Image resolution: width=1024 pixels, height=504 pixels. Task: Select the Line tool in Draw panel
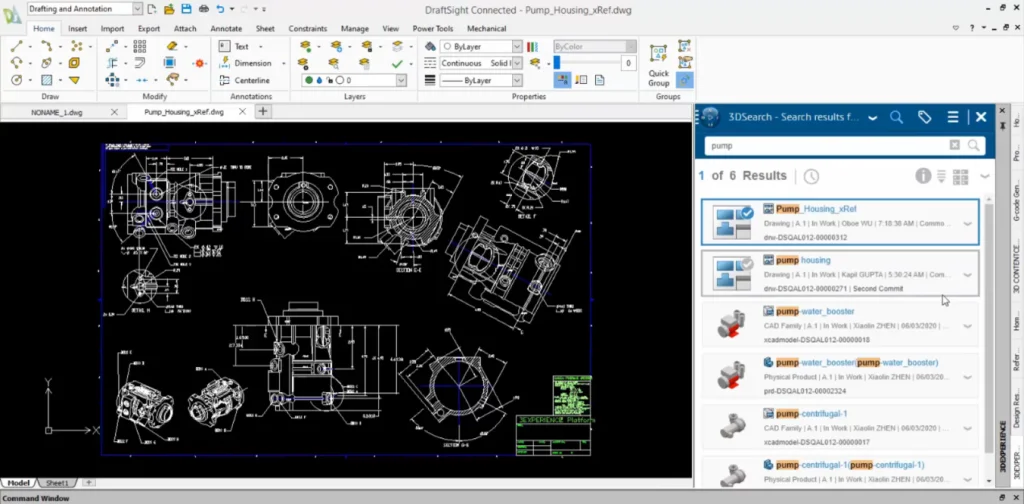click(18, 46)
